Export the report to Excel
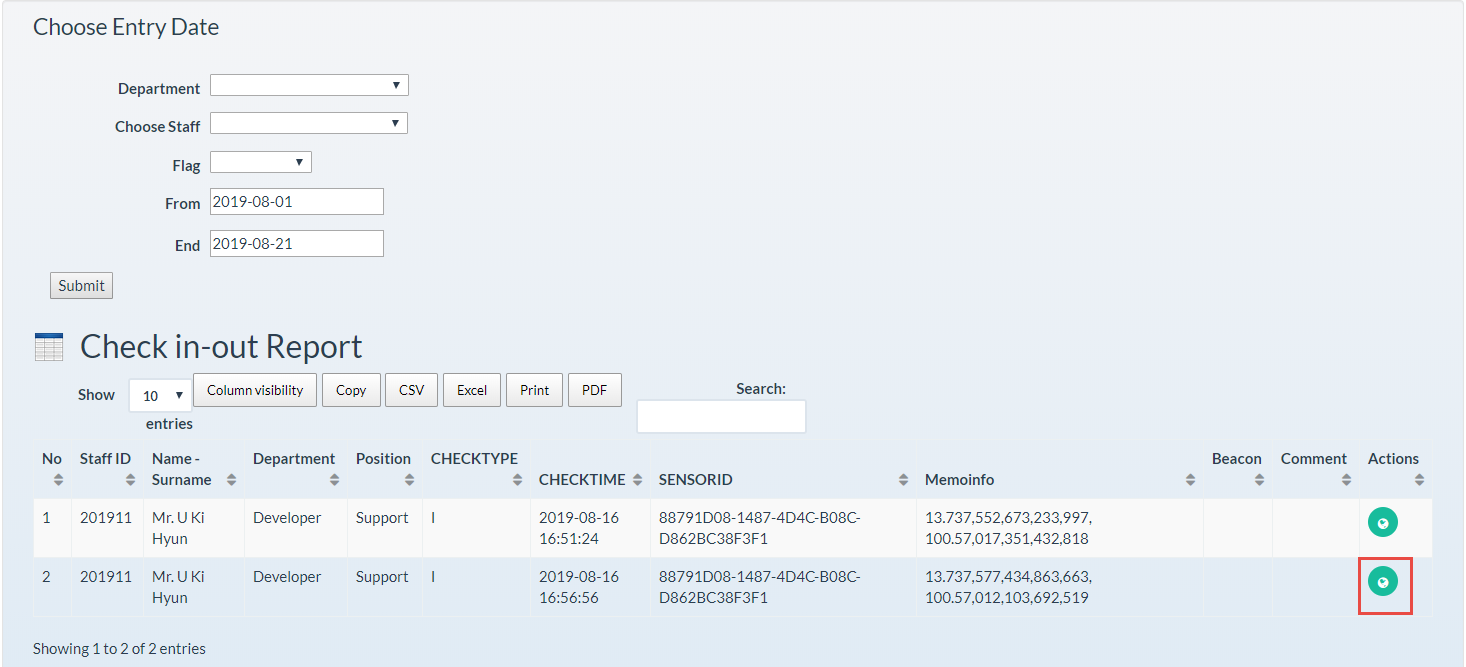The image size is (1466, 667). point(472,390)
